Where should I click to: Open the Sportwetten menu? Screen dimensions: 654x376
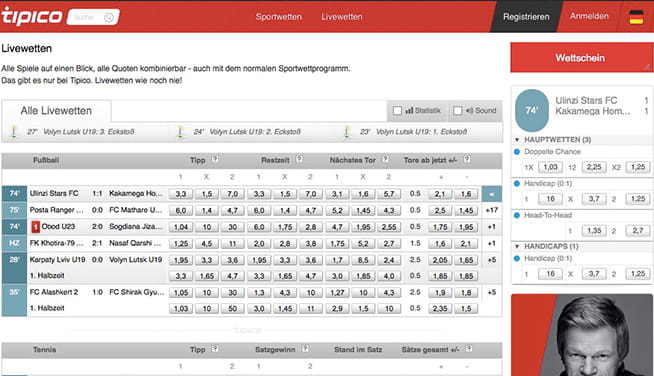pos(279,17)
